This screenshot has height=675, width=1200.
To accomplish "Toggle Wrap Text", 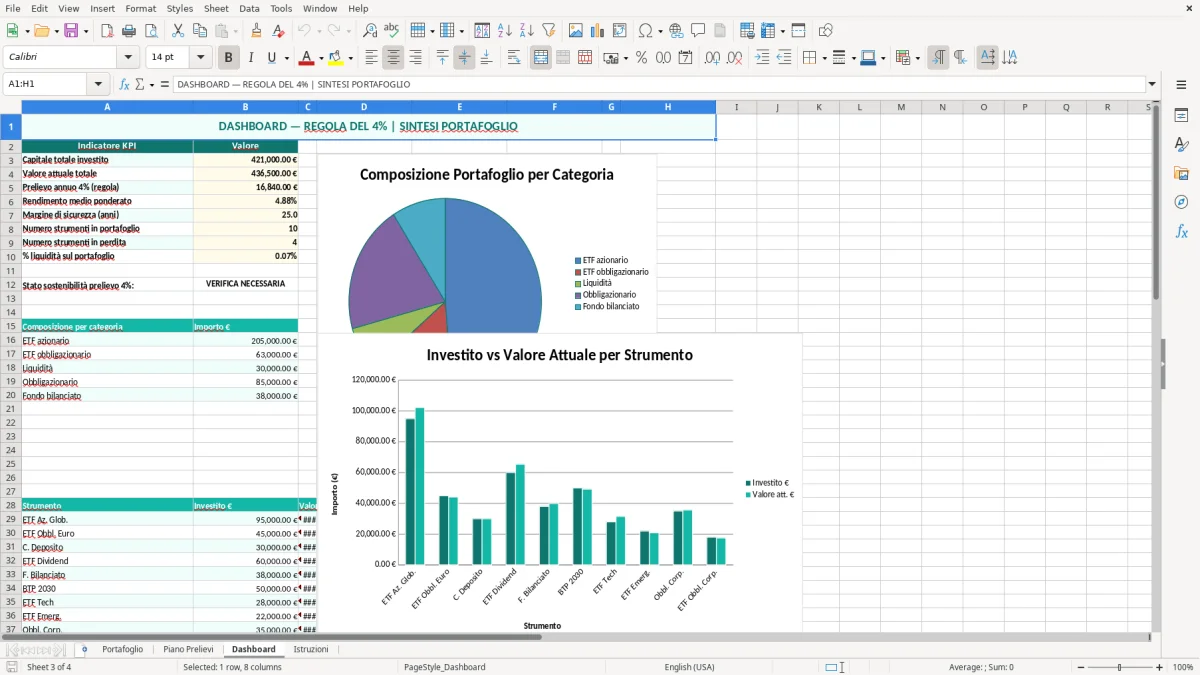I will (x=514, y=58).
